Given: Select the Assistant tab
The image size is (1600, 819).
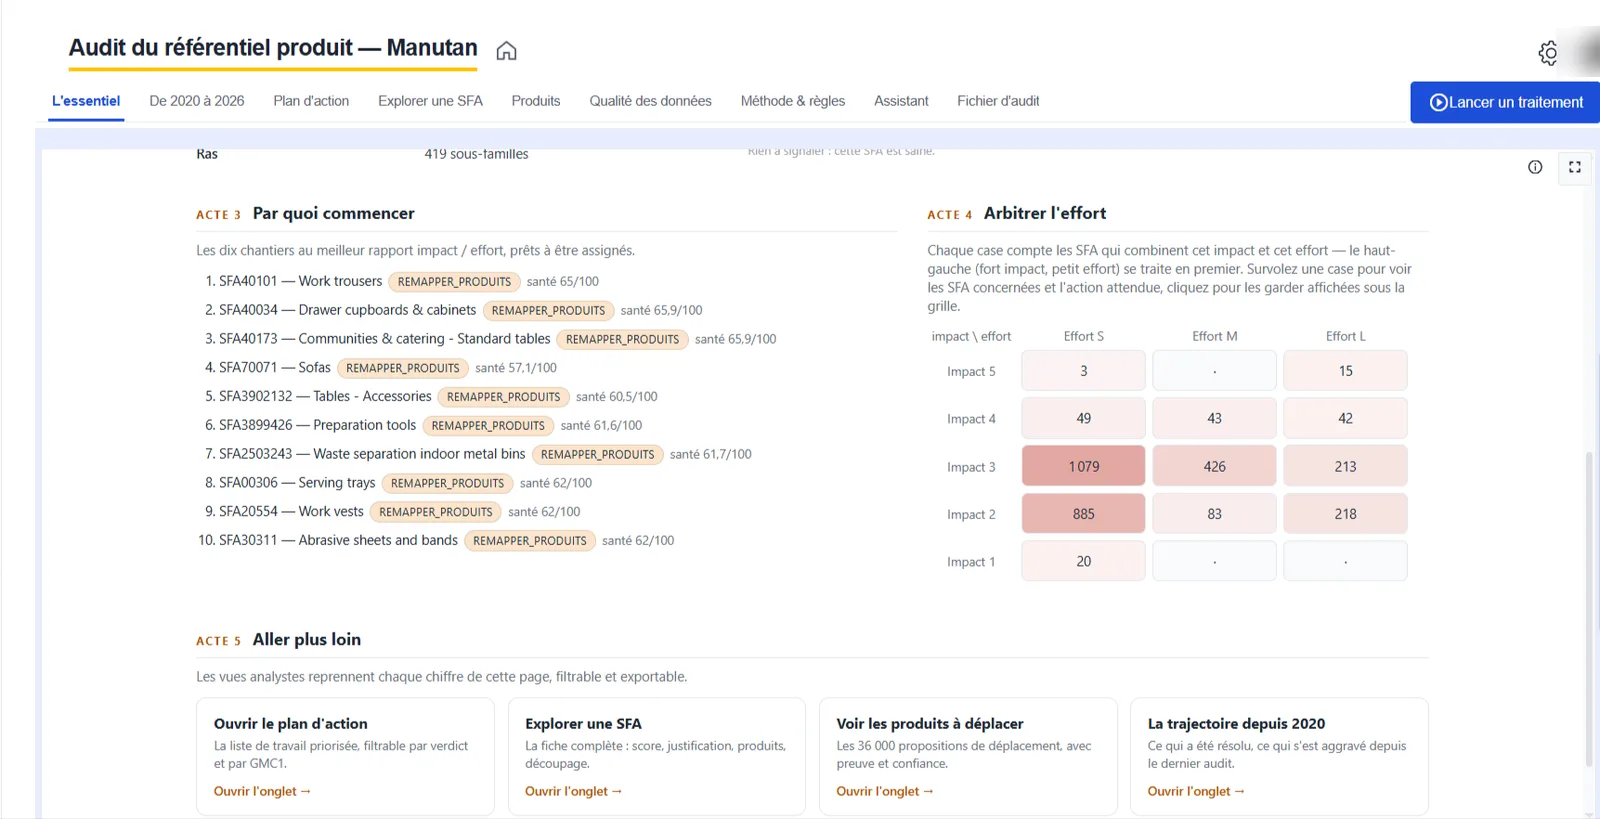Looking at the screenshot, I should tap(901, 101).
